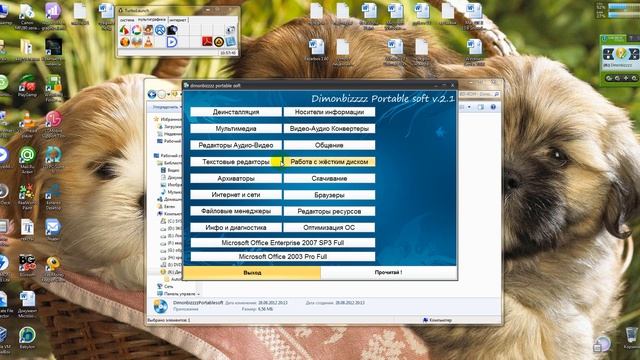640x360 pixels.
Task: Click Инфо и диагностика button
Action: [x=236, y=228]
